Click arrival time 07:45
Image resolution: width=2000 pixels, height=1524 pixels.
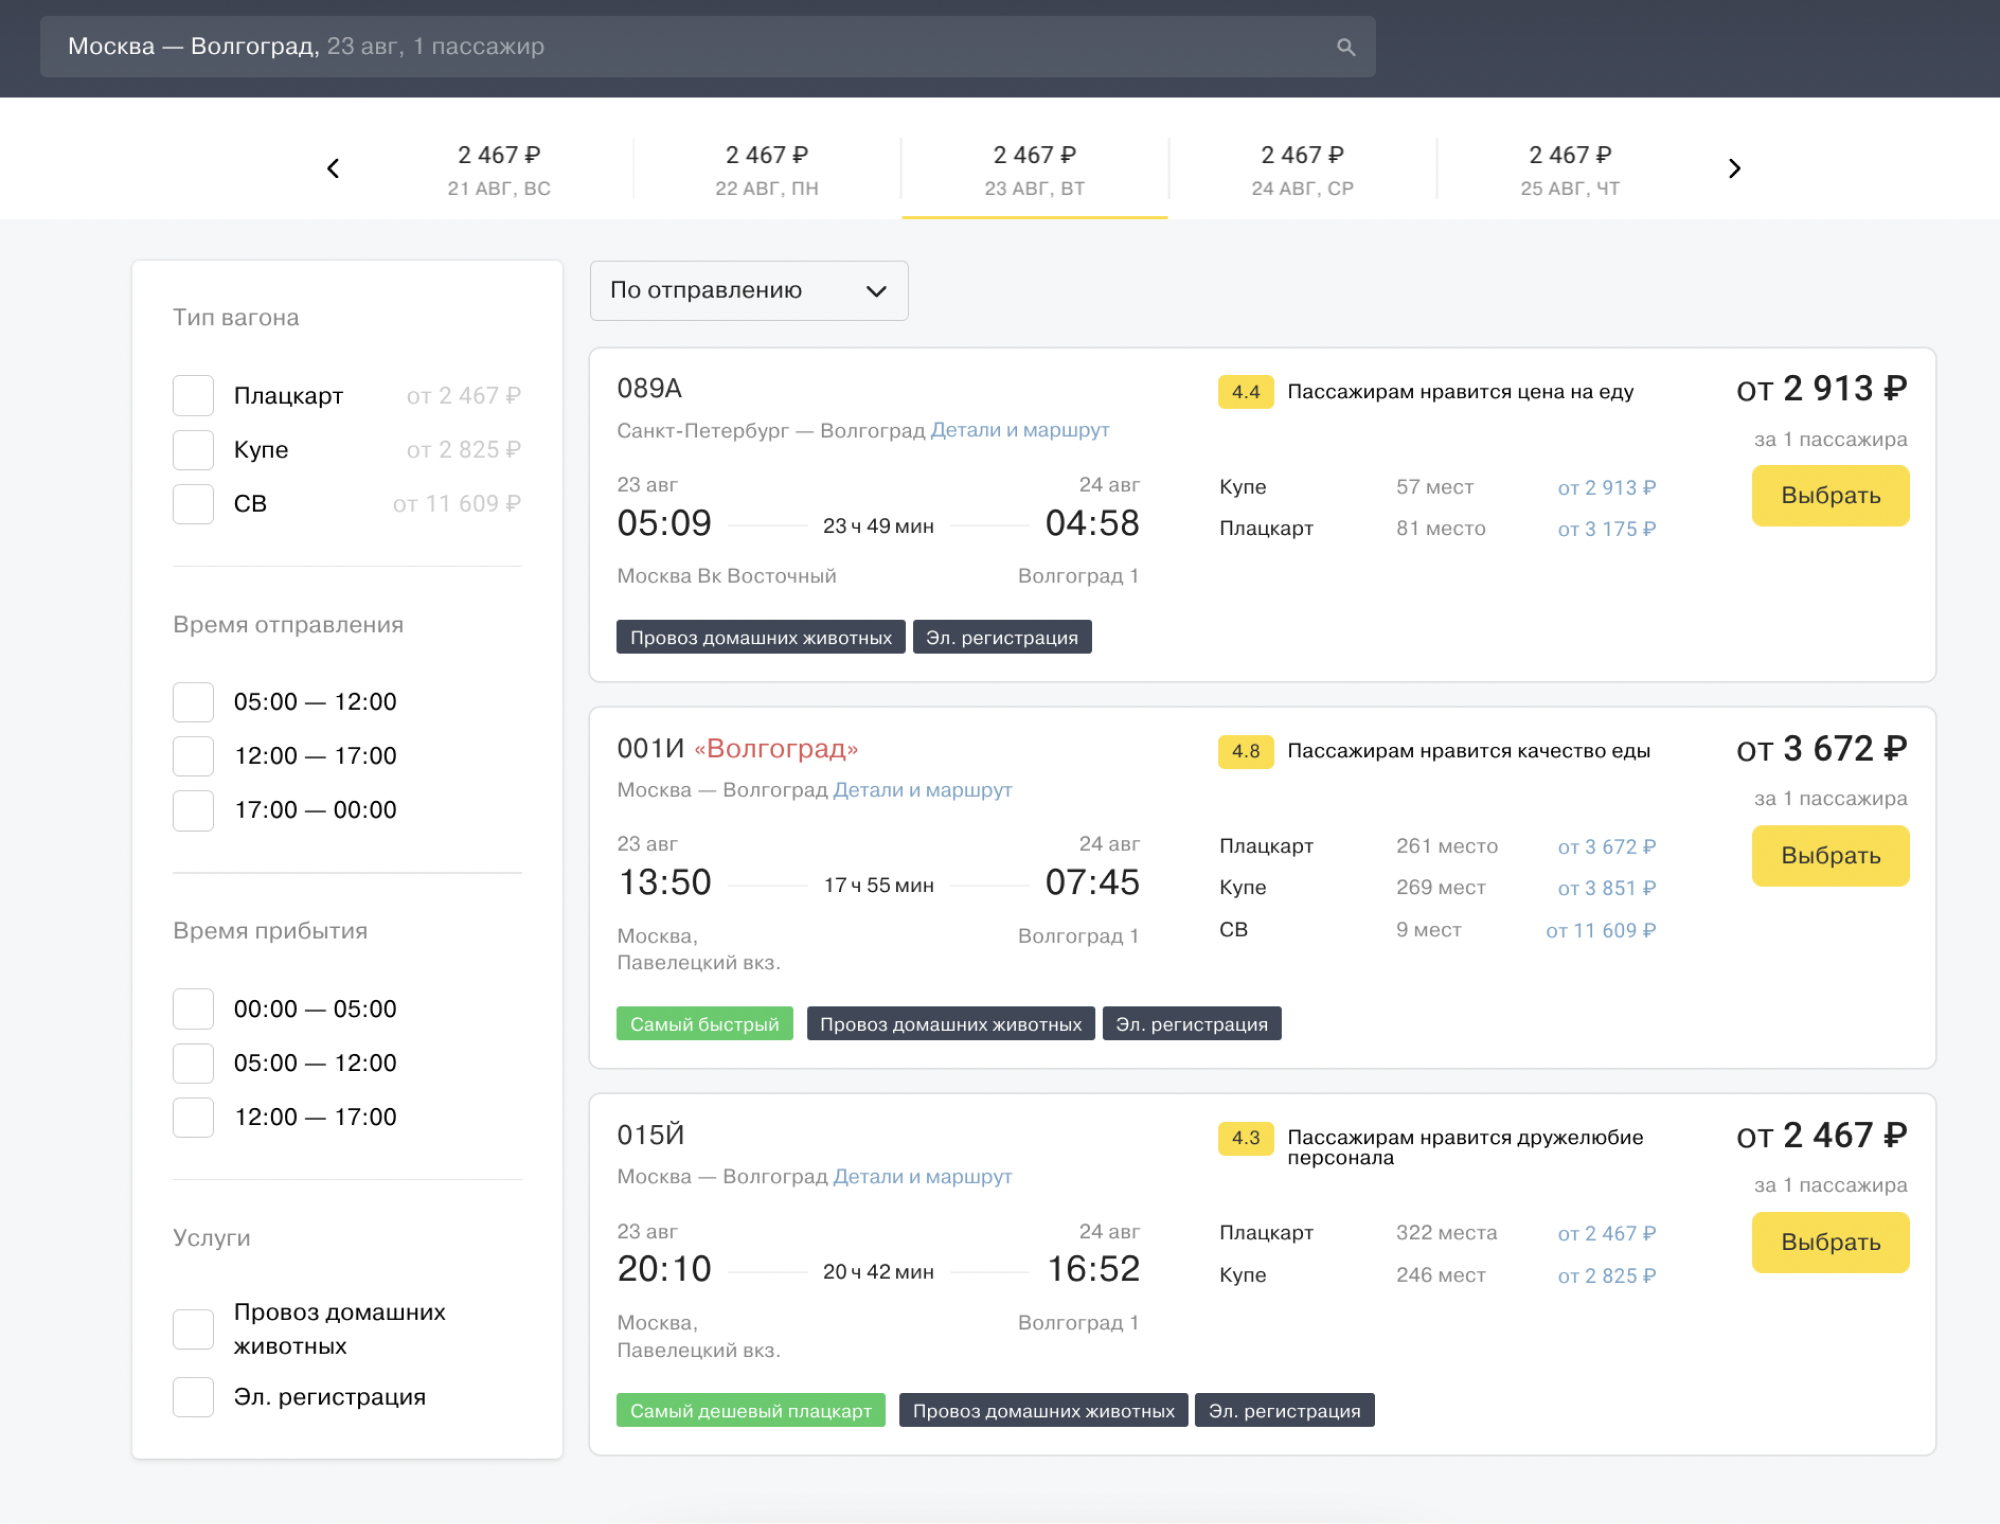pos(1092,882)
